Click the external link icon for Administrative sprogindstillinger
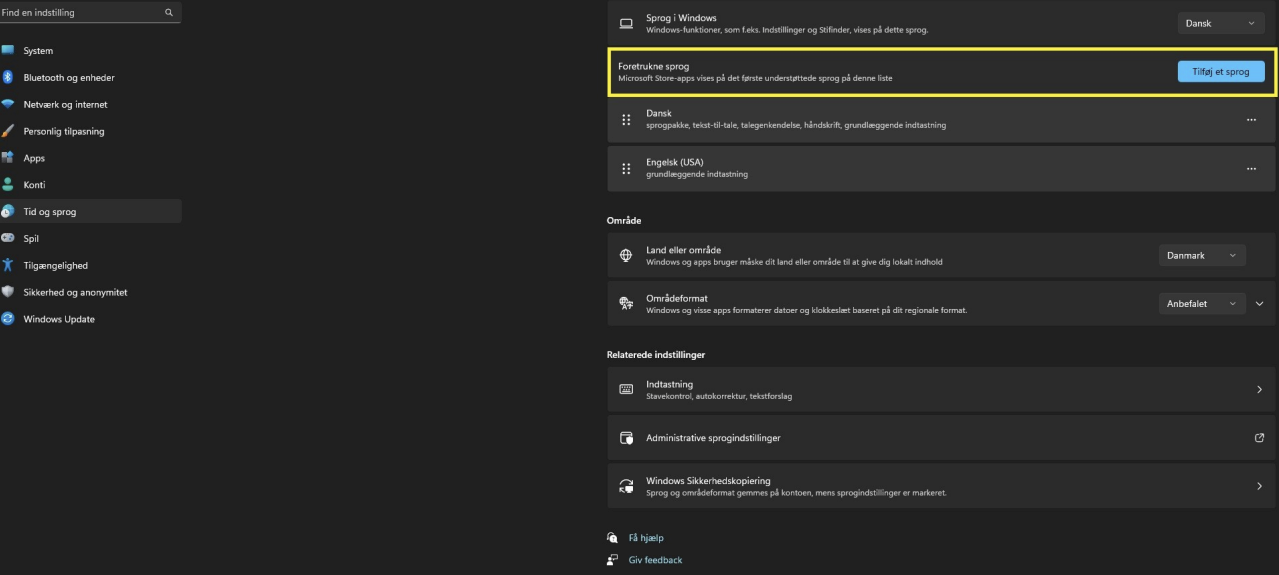This screenshot has width=1279, height=575. [1259, 438]
